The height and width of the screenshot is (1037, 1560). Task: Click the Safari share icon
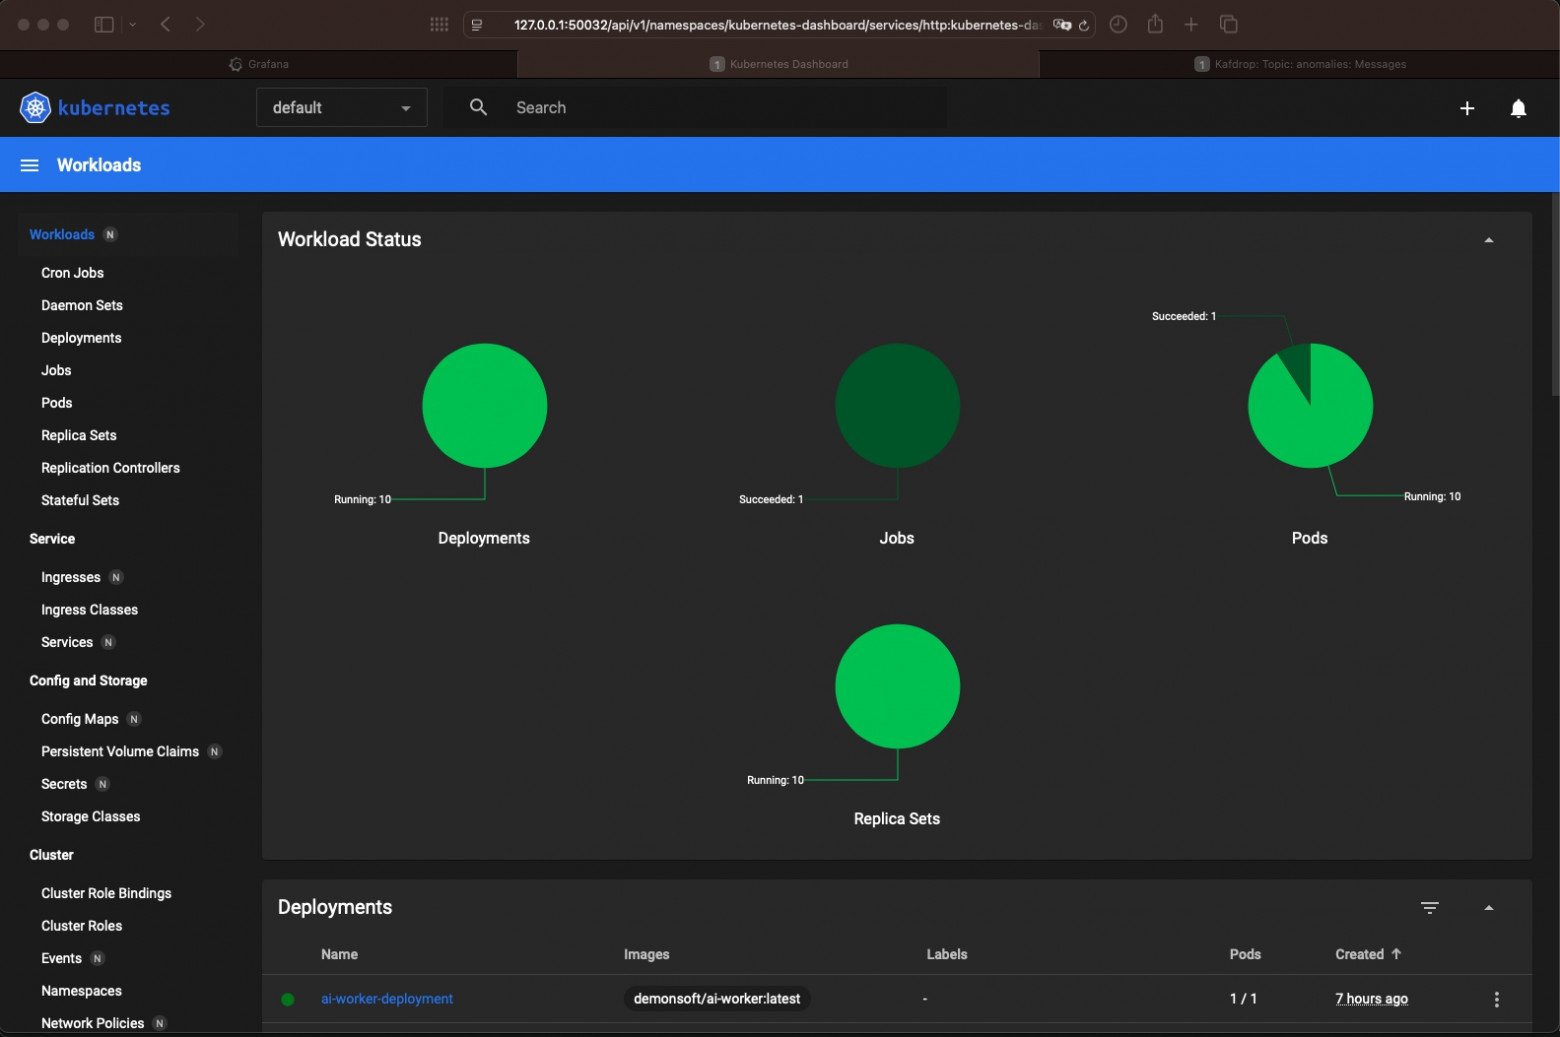[x=1155, y=24]
